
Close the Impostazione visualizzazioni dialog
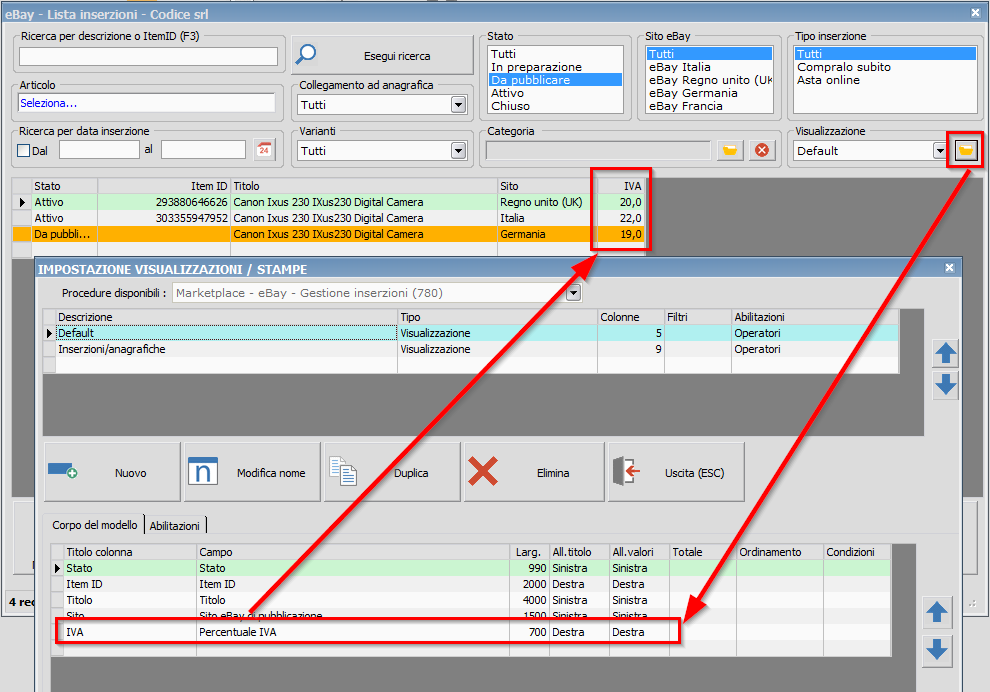point(949,268)
